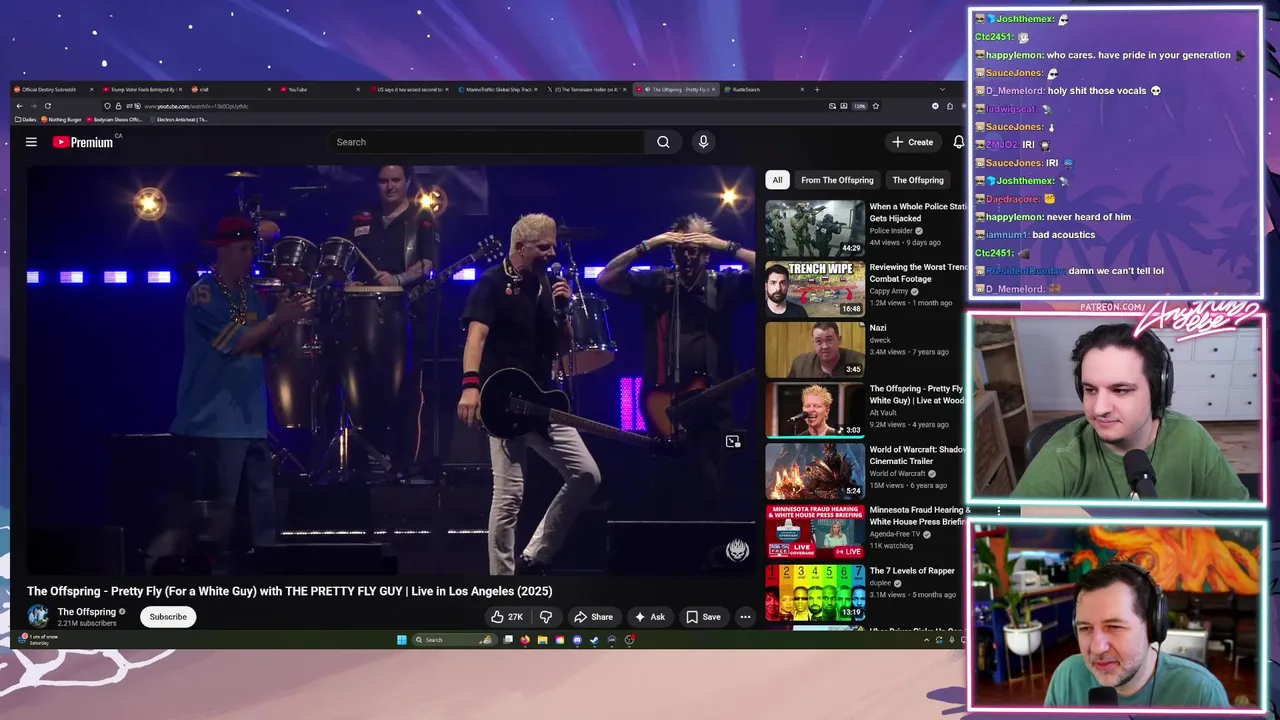Bookmark this page with star icon
Viewport: 1280px width, 720px height.
tap(876, 106)
